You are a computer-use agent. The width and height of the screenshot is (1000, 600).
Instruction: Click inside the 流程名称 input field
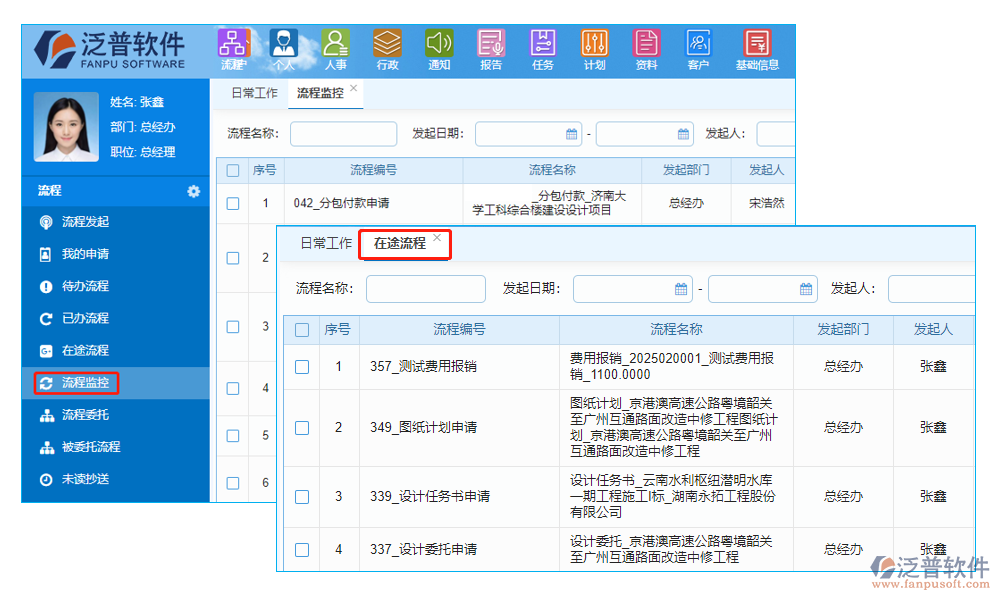343,133
